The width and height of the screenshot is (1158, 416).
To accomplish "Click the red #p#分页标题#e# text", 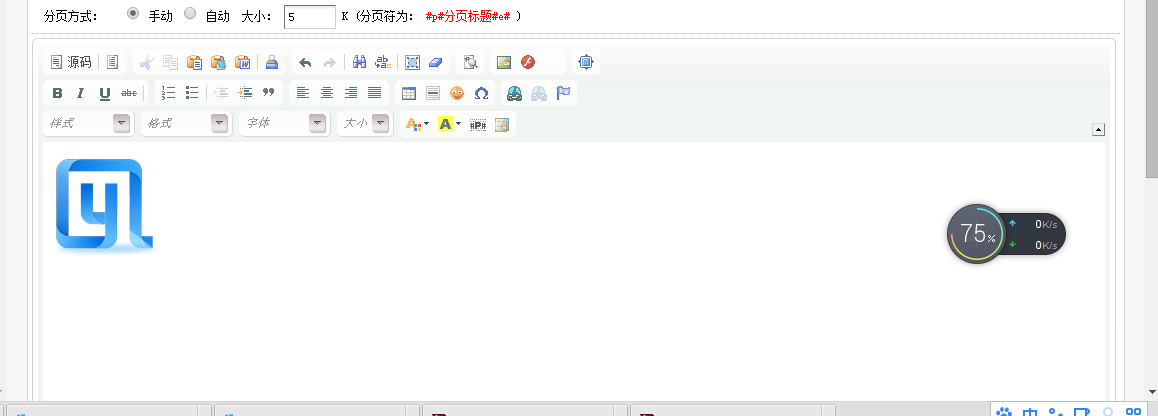I will 468,16.
